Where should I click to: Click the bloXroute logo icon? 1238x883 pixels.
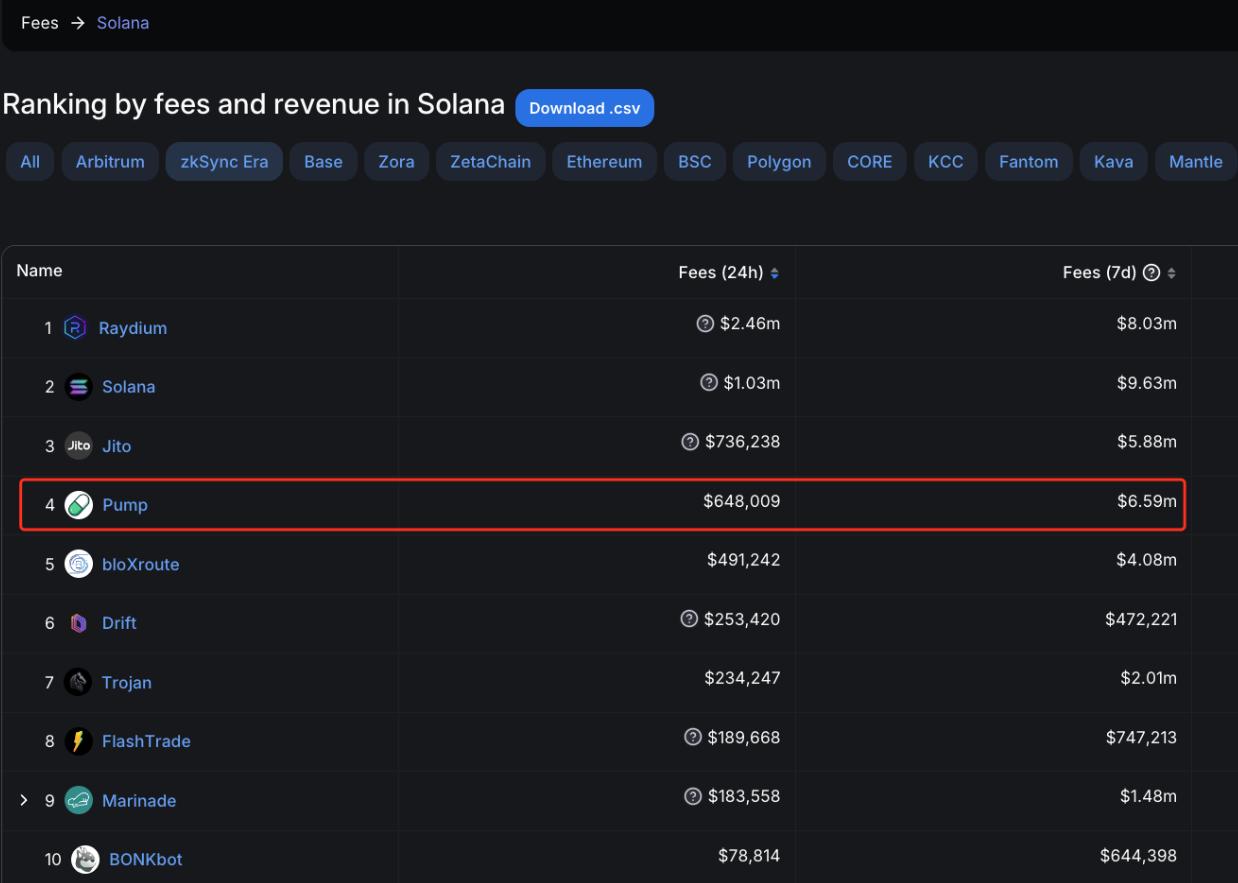[x=78, y=564]
